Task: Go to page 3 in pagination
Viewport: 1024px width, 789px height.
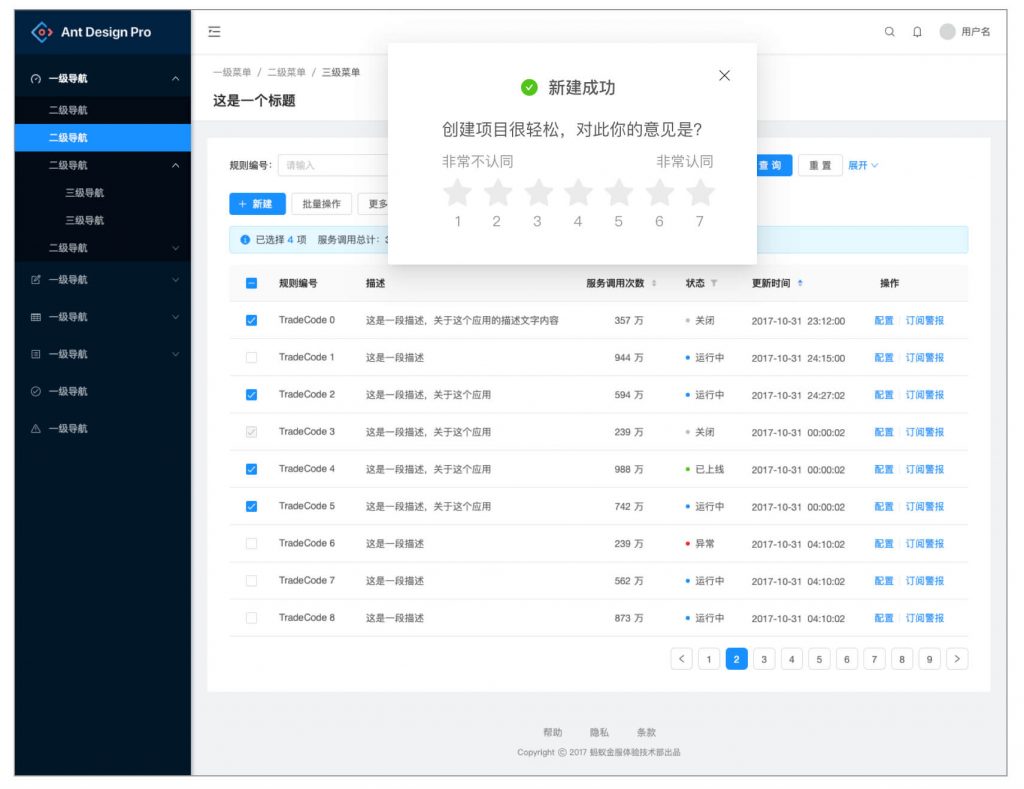Action: click(x=764, y=658)
